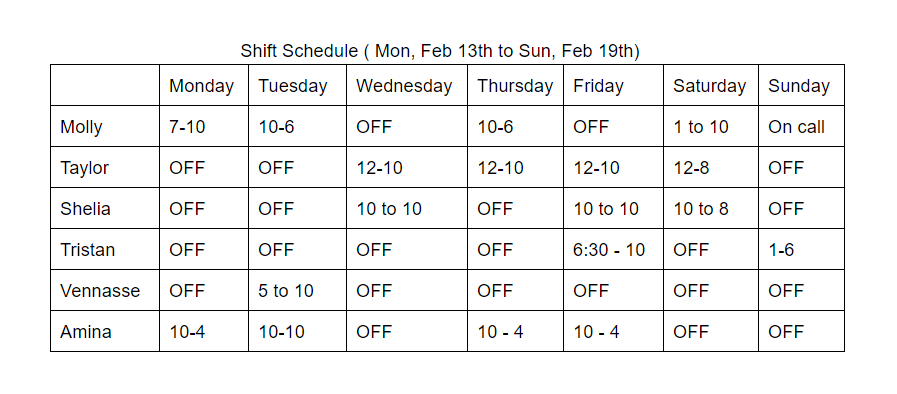Select Molly's name cell
Viewport: 897px width, 394px height.
(x=105, y=126)
